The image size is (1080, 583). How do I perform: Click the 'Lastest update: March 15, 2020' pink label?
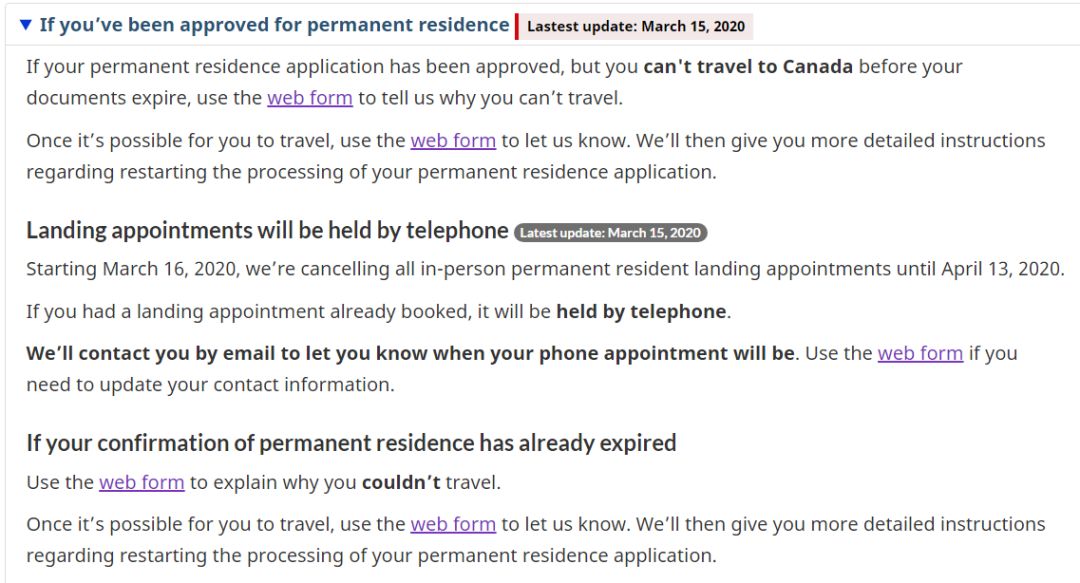pos(635,26)
